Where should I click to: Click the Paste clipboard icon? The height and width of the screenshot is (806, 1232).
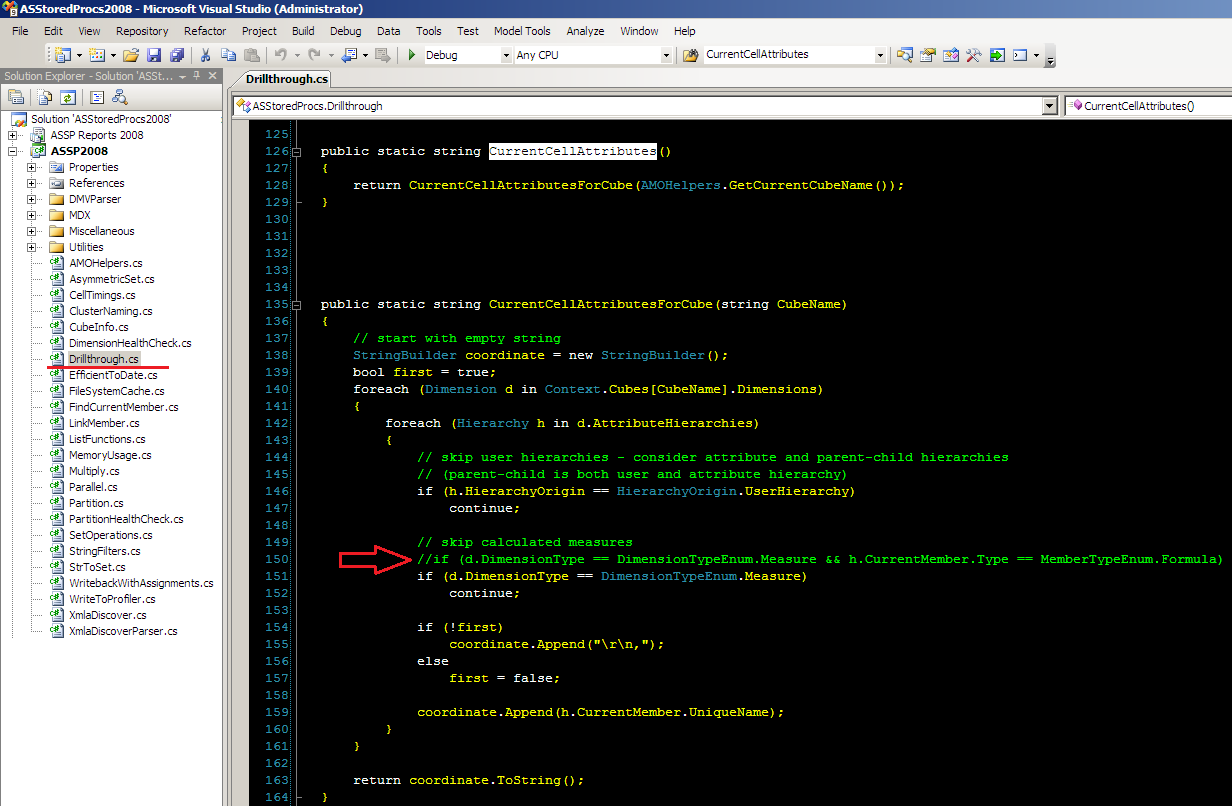pos(252,55)
